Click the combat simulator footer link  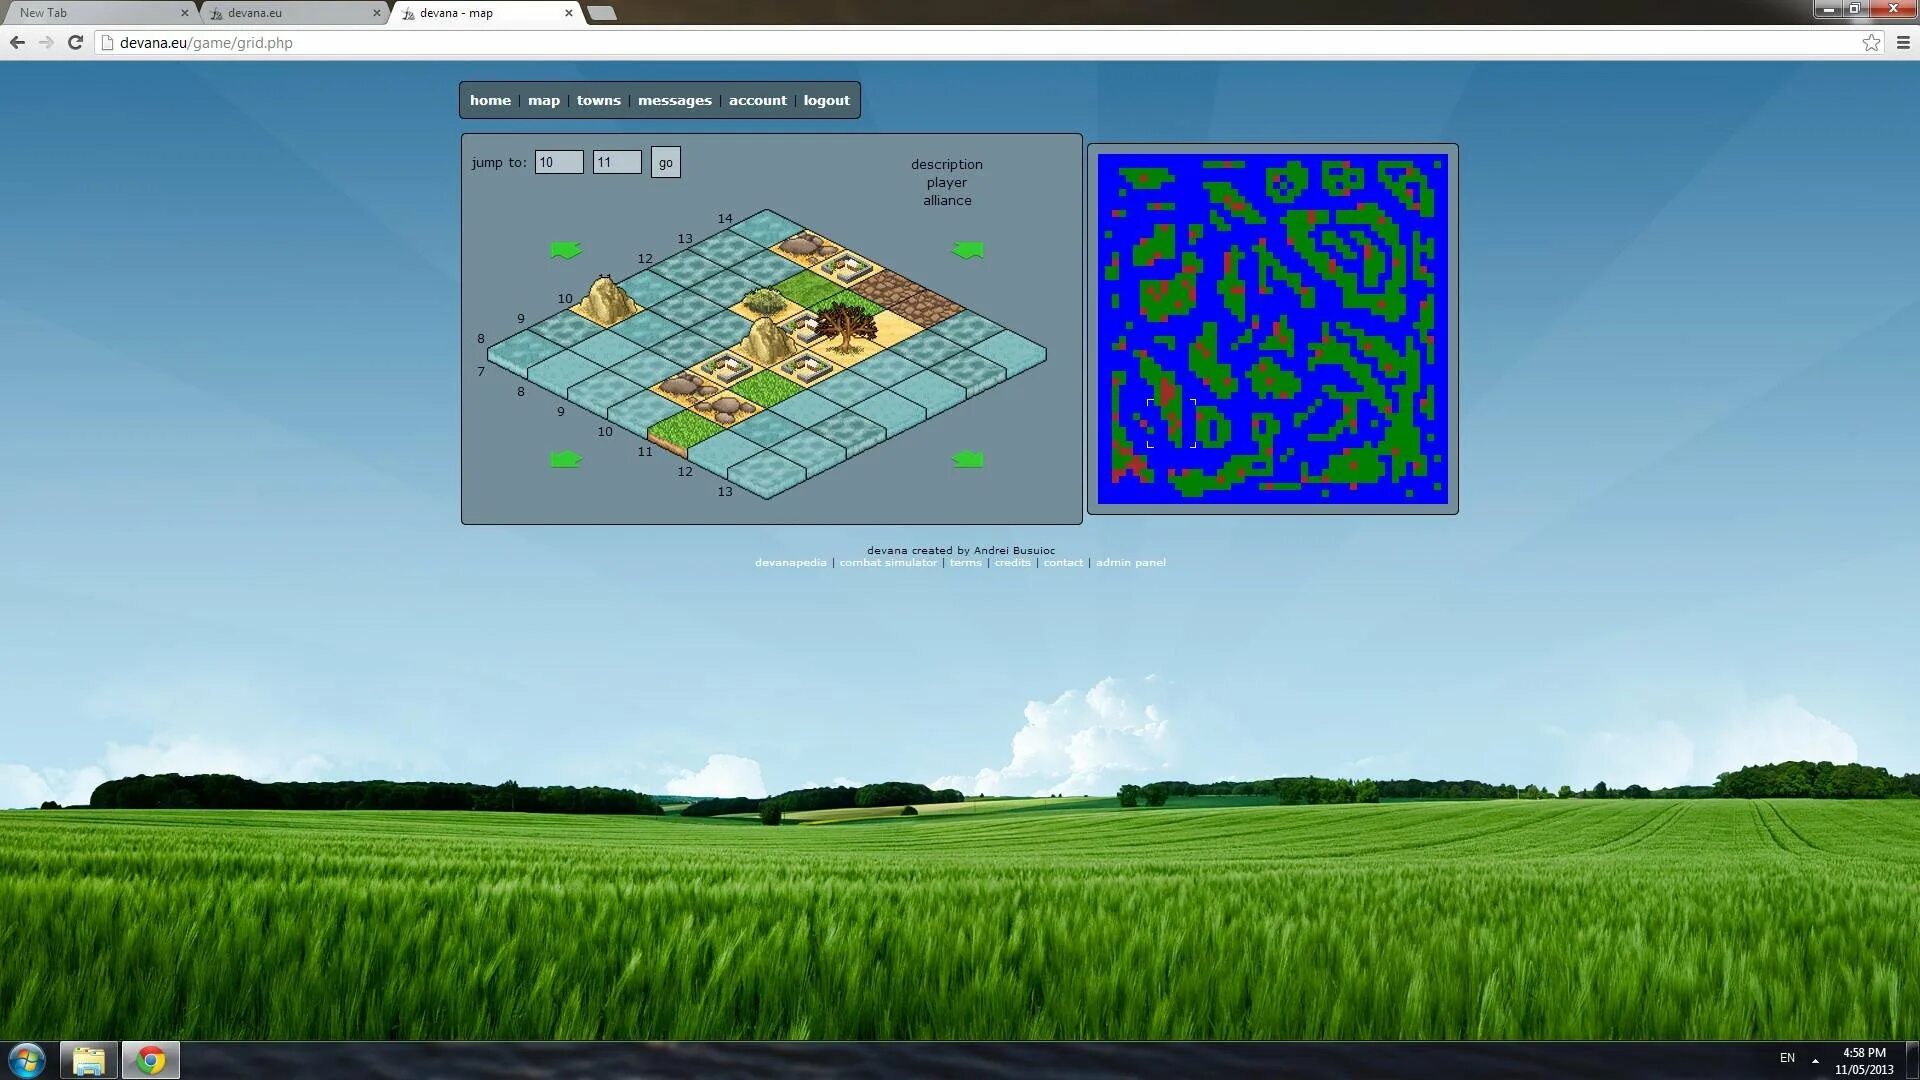click(887, 563)
